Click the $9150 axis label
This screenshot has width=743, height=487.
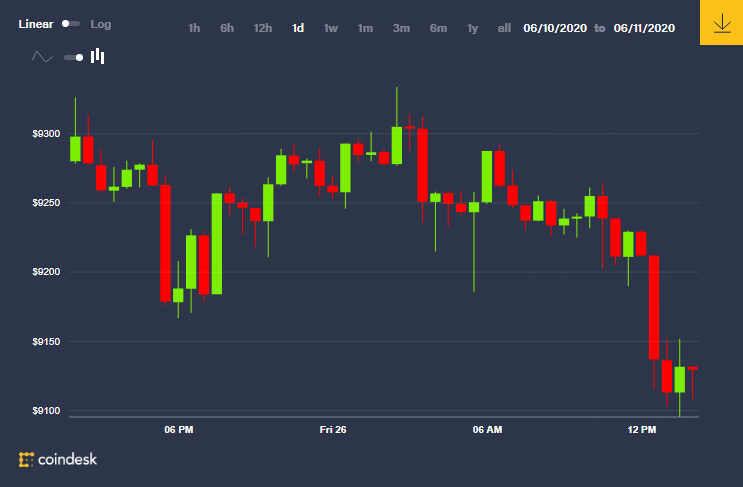pyautogui.click(x=46, y=342)
